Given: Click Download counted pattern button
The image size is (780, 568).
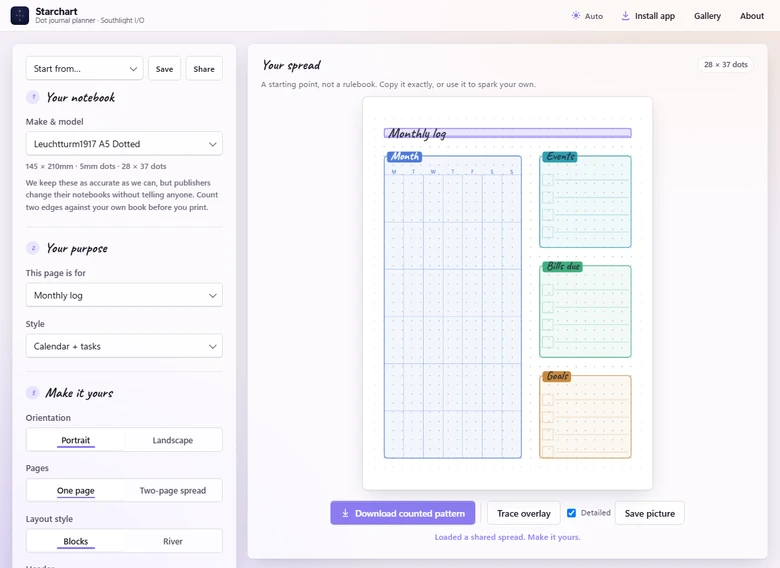Looking at the screenshot, I should [402, 513].
